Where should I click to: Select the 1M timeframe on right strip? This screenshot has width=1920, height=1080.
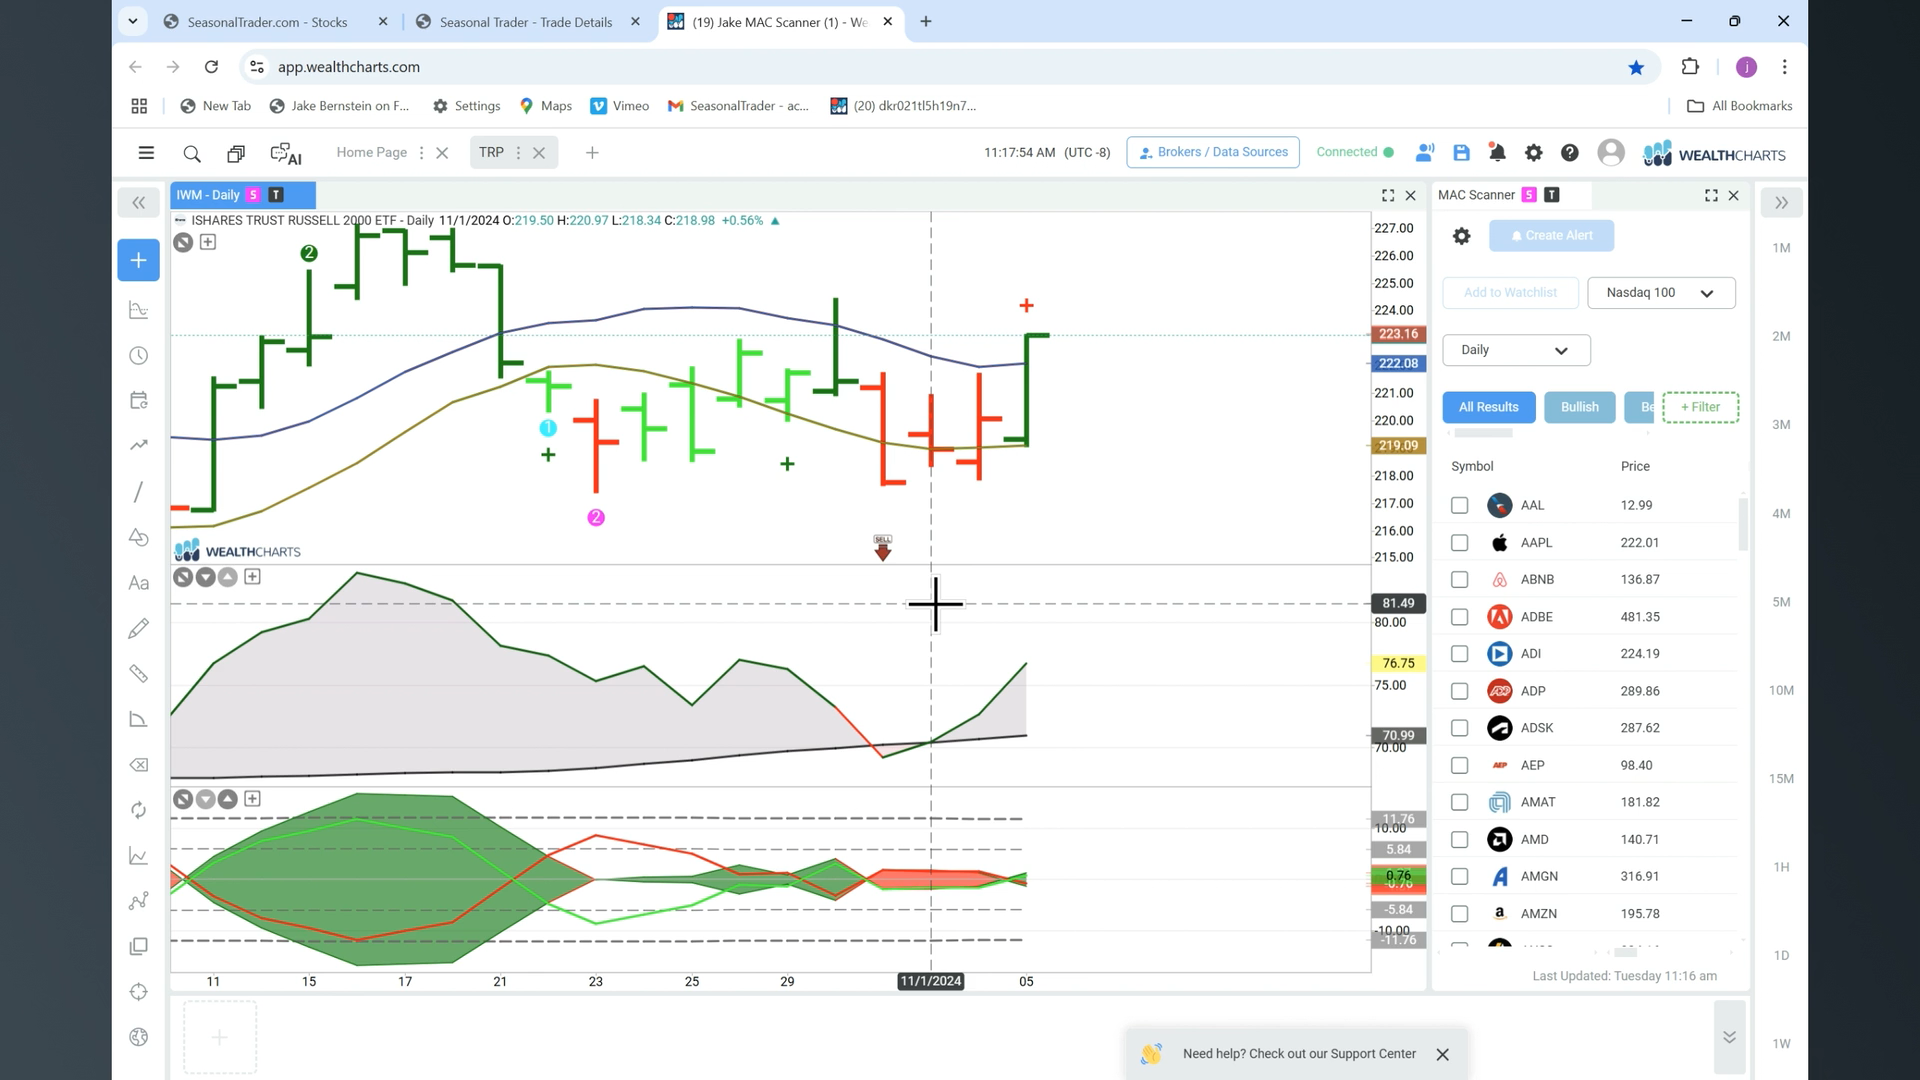pyautogui.click(x=1781, y=248)
